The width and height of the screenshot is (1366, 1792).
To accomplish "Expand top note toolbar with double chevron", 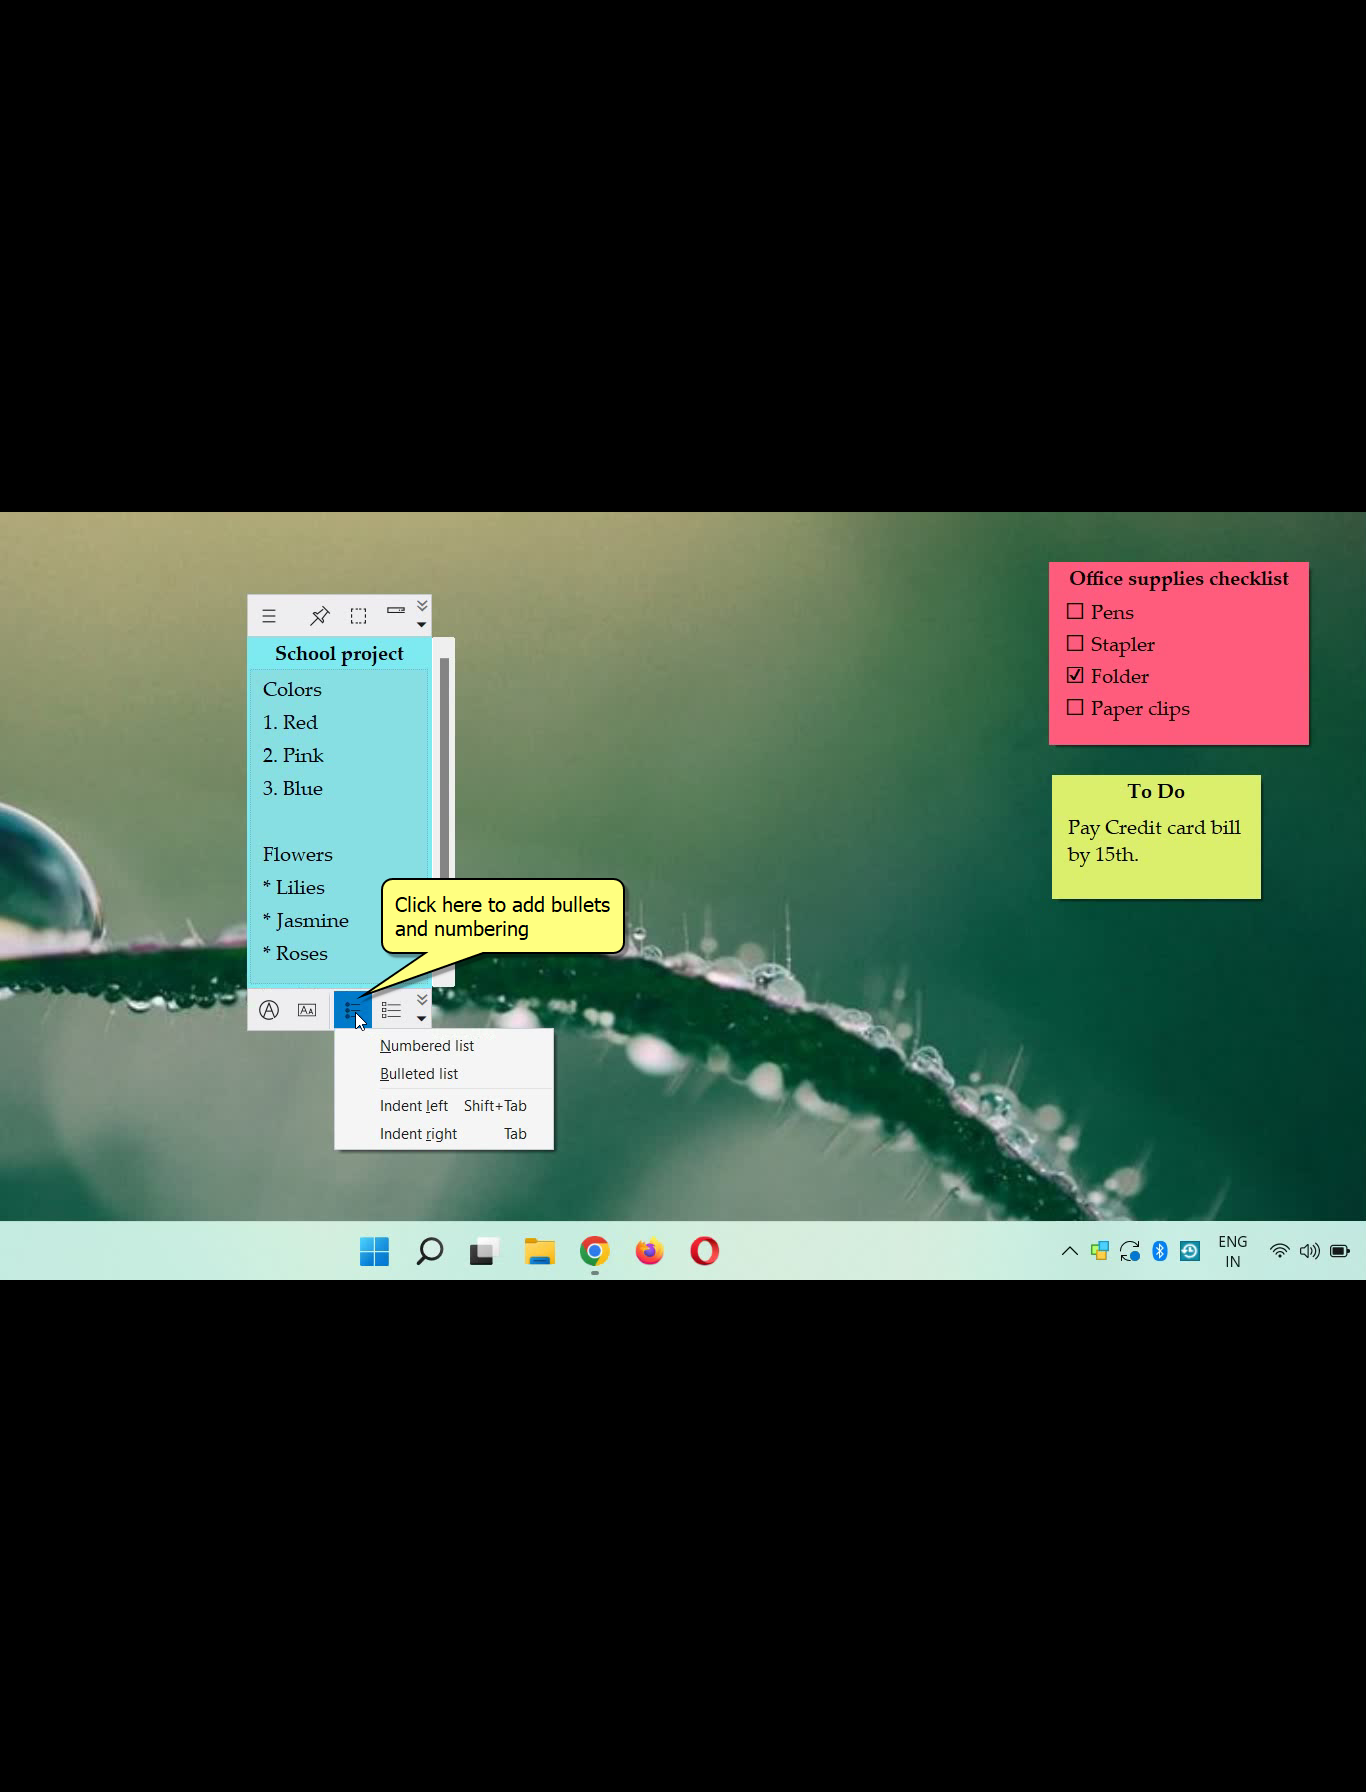I will (422, 605).
